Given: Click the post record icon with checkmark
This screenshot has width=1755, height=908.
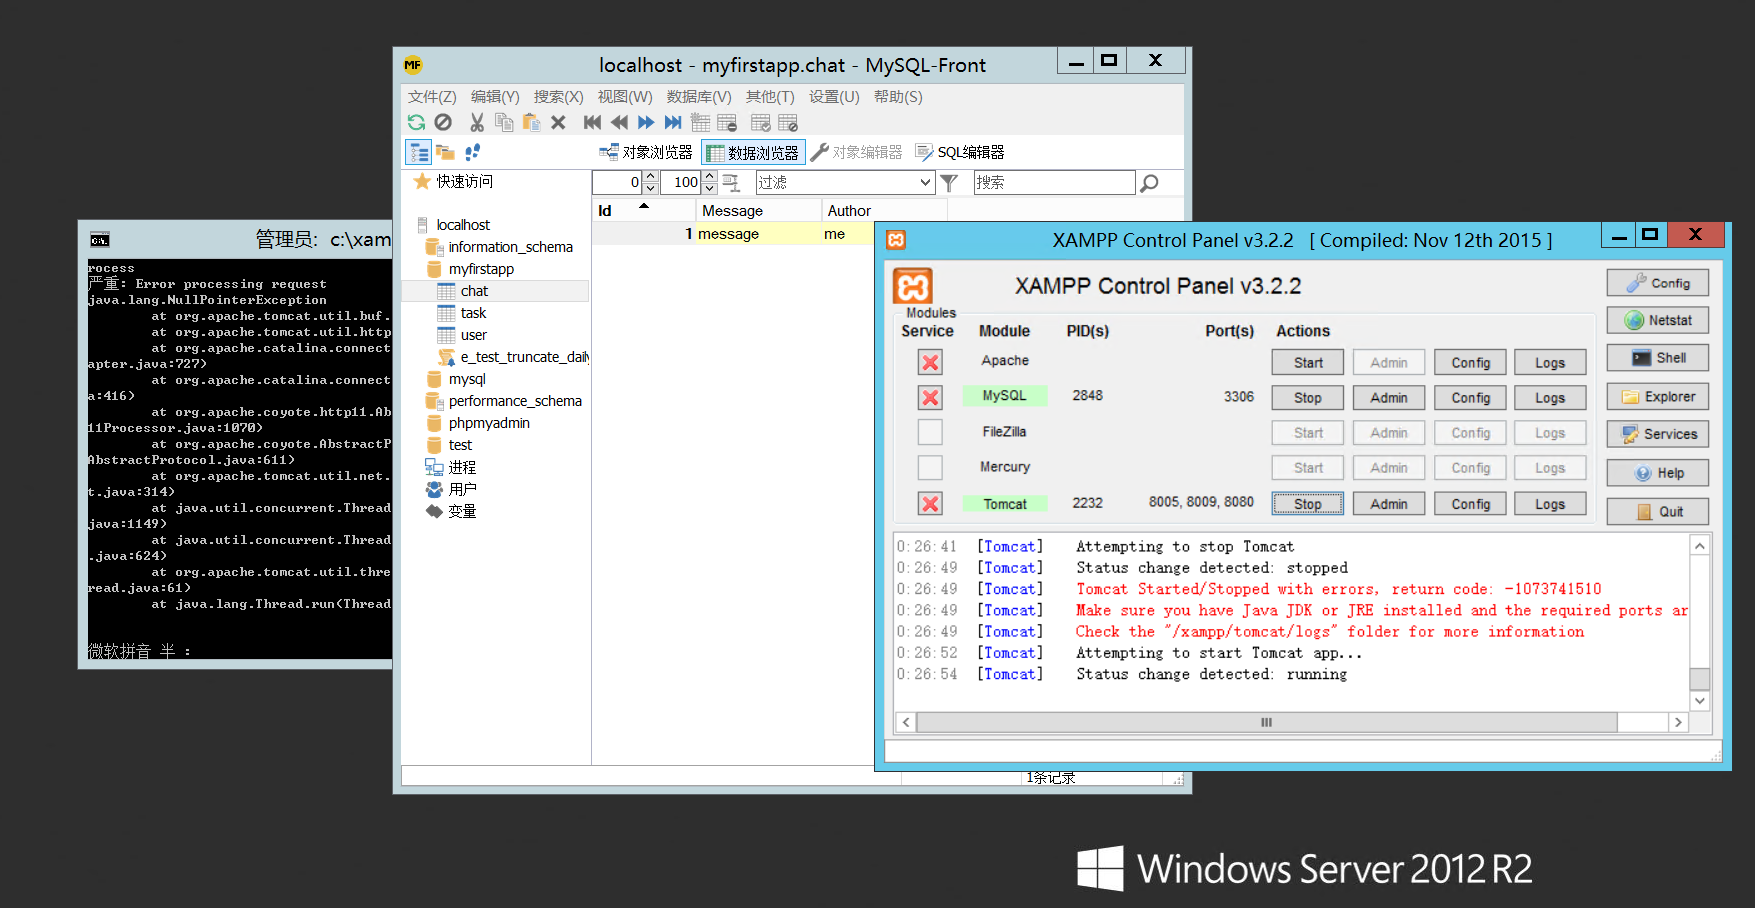Looking at the screenshot, I should [761, 122].
